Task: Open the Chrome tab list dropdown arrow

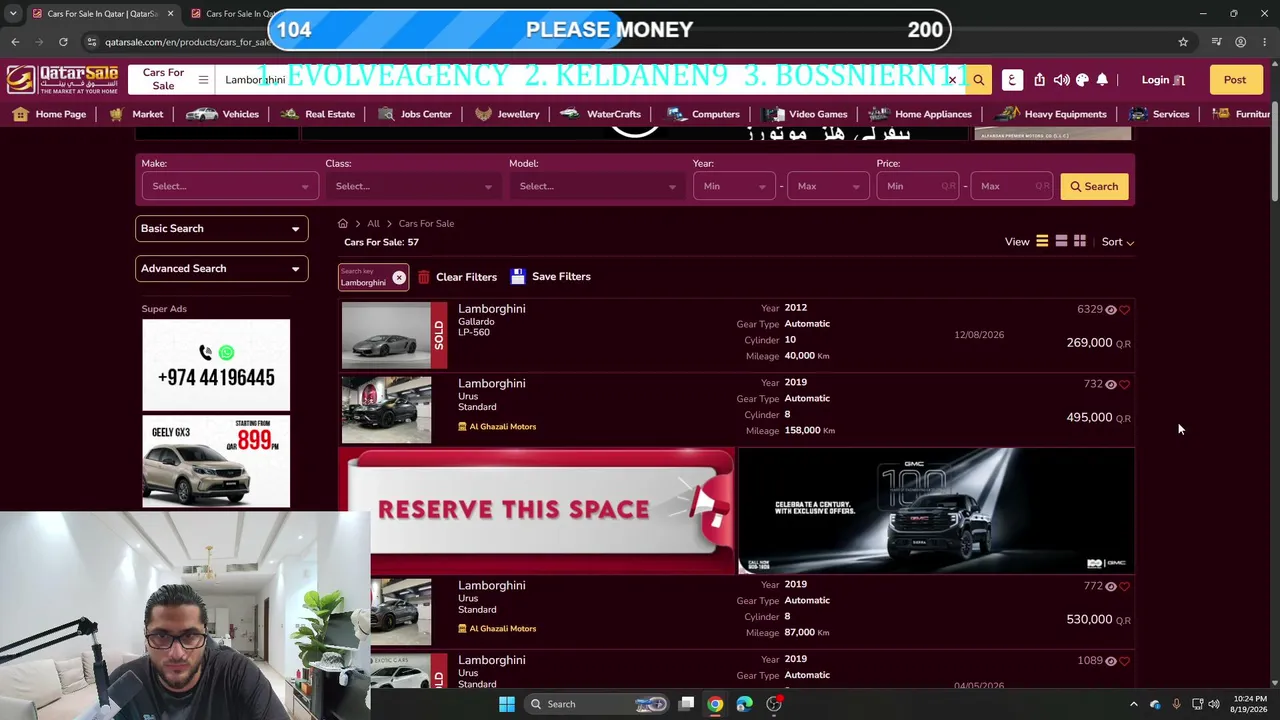Action: (x=13, y=14)
